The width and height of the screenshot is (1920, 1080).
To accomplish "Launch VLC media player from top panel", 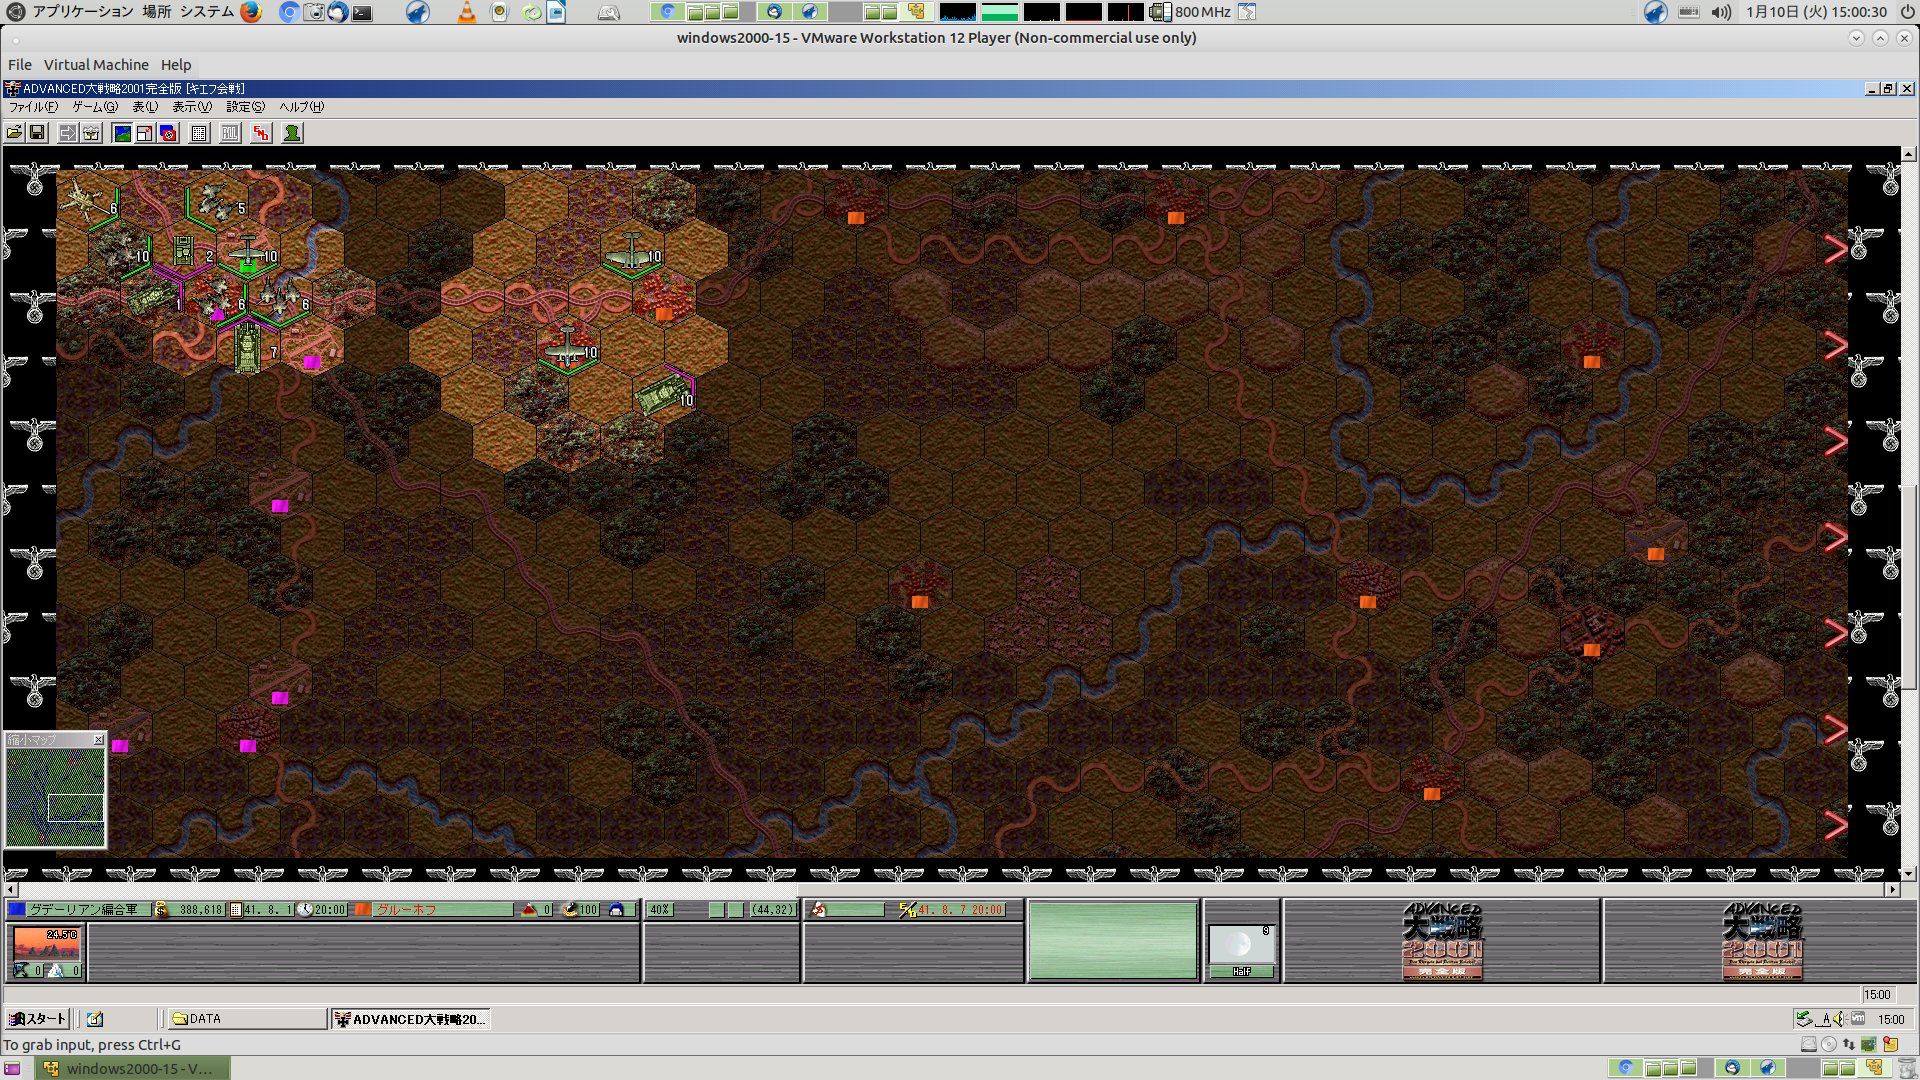I will pos(466,12).
